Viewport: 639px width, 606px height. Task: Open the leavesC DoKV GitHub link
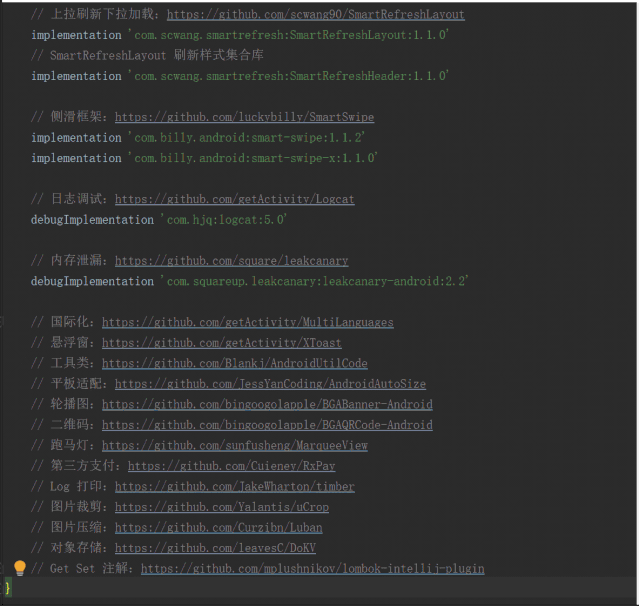pyautogui.click(x=215, y=548)
